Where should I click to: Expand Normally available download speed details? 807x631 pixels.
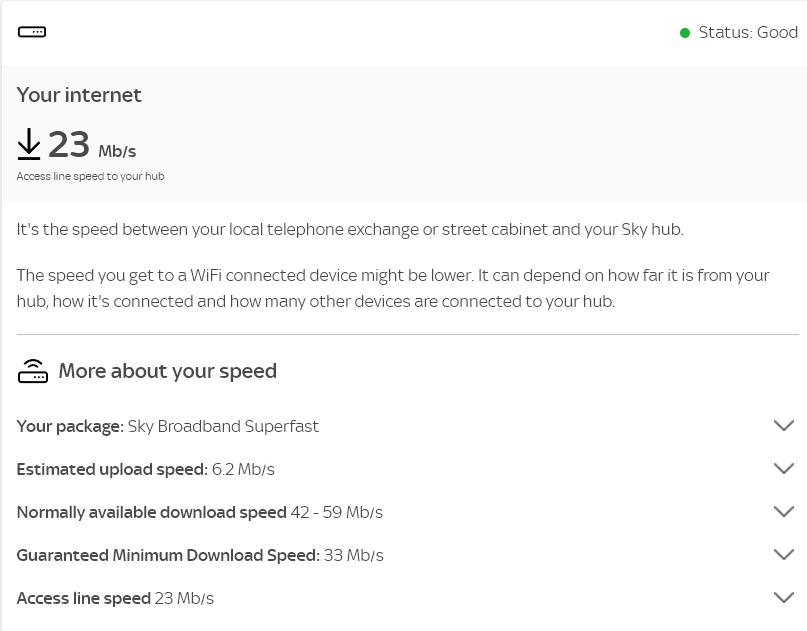coord(784,511)
